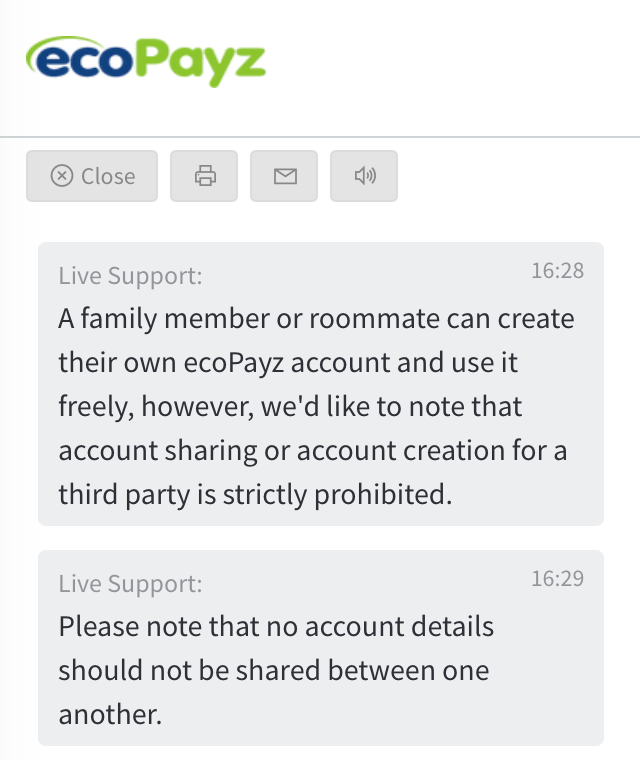Viewport: 640px width, 760px height.
Task: Email the chat transcript via envelope icon
Action: tap(284, 175)
